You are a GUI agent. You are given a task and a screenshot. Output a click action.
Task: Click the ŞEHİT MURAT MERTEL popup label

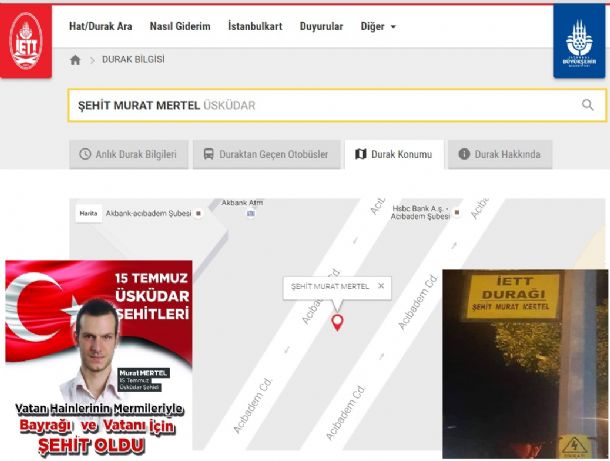[x=330, y=286]
